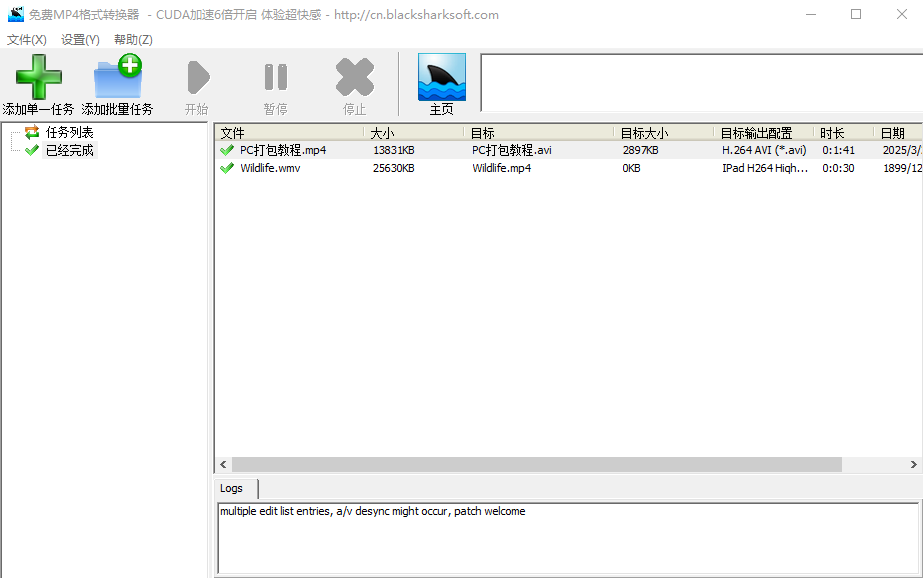Click the 0KB target size cell

point(631,168)
